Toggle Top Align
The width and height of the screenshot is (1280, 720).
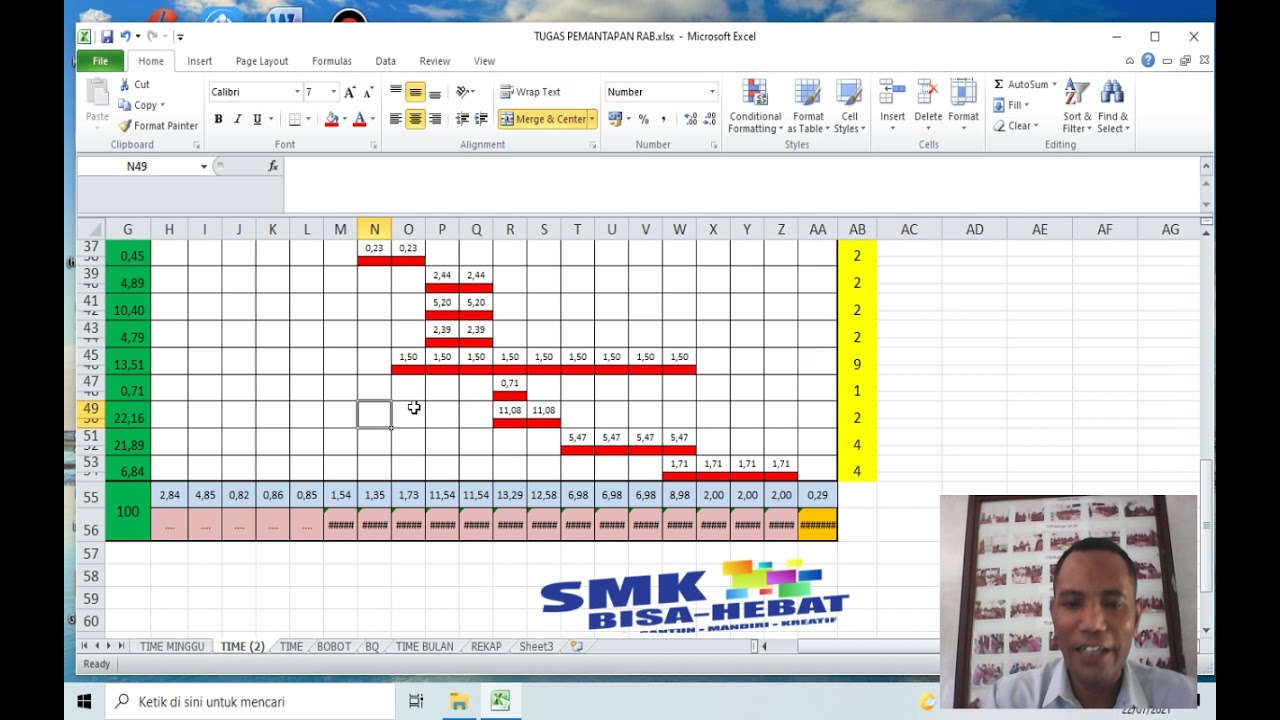(x=396, y=92)
